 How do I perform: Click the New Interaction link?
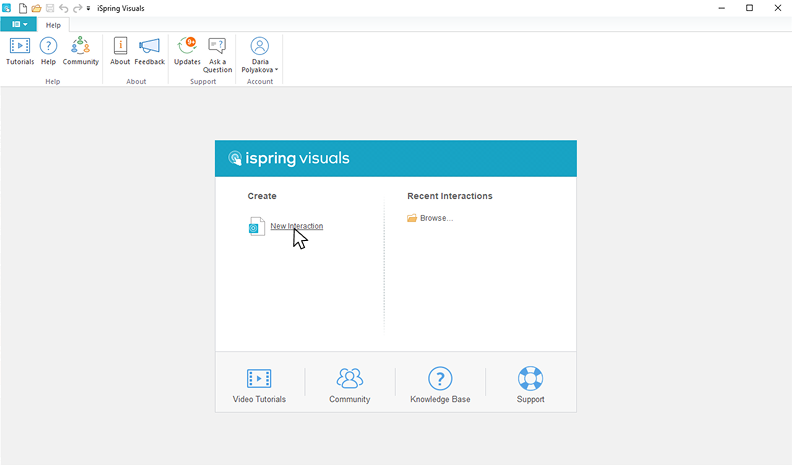(296, 226)
